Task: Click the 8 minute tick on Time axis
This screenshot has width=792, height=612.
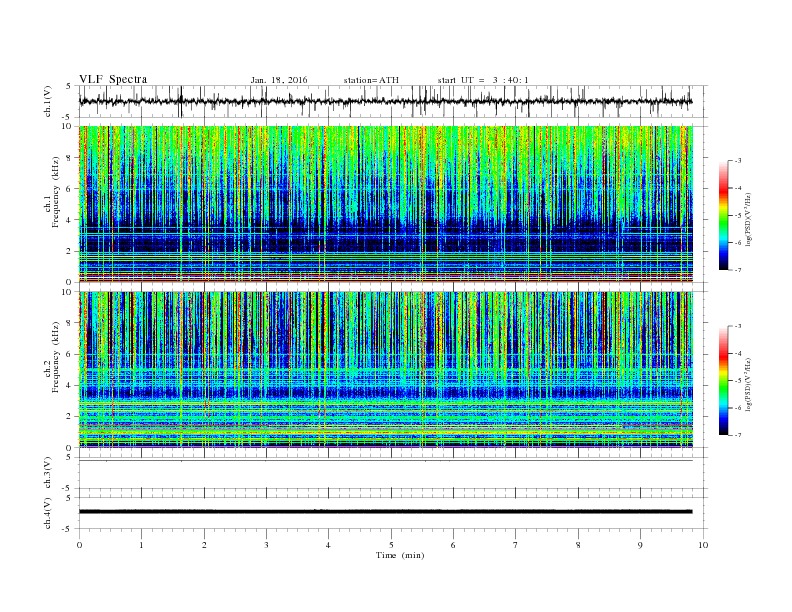Action: pos(578,545)
